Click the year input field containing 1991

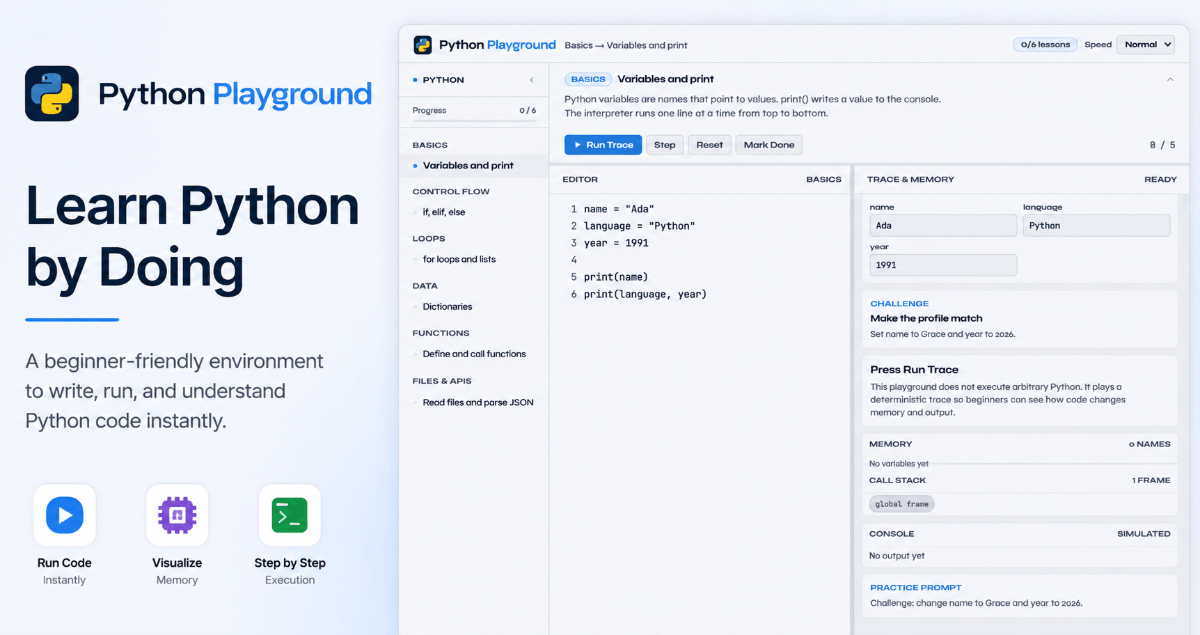point(943,265)
